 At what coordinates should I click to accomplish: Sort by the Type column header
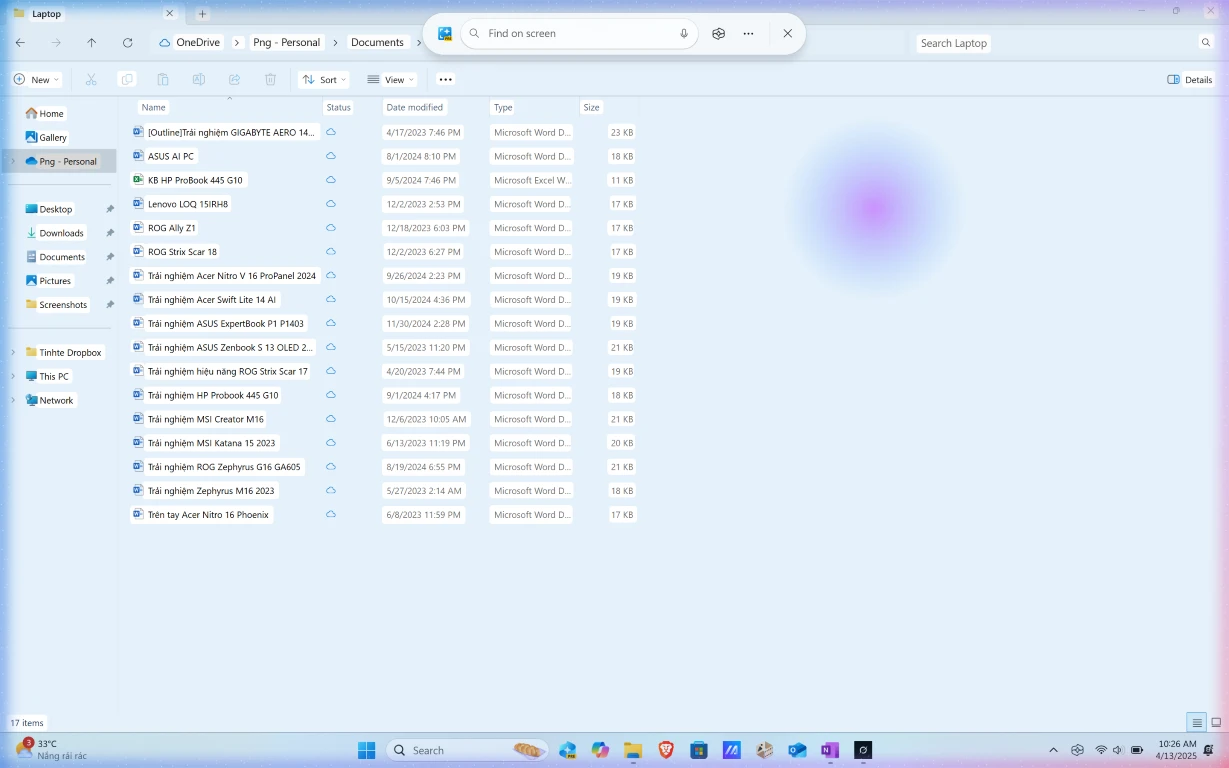[x=503, y=107]
